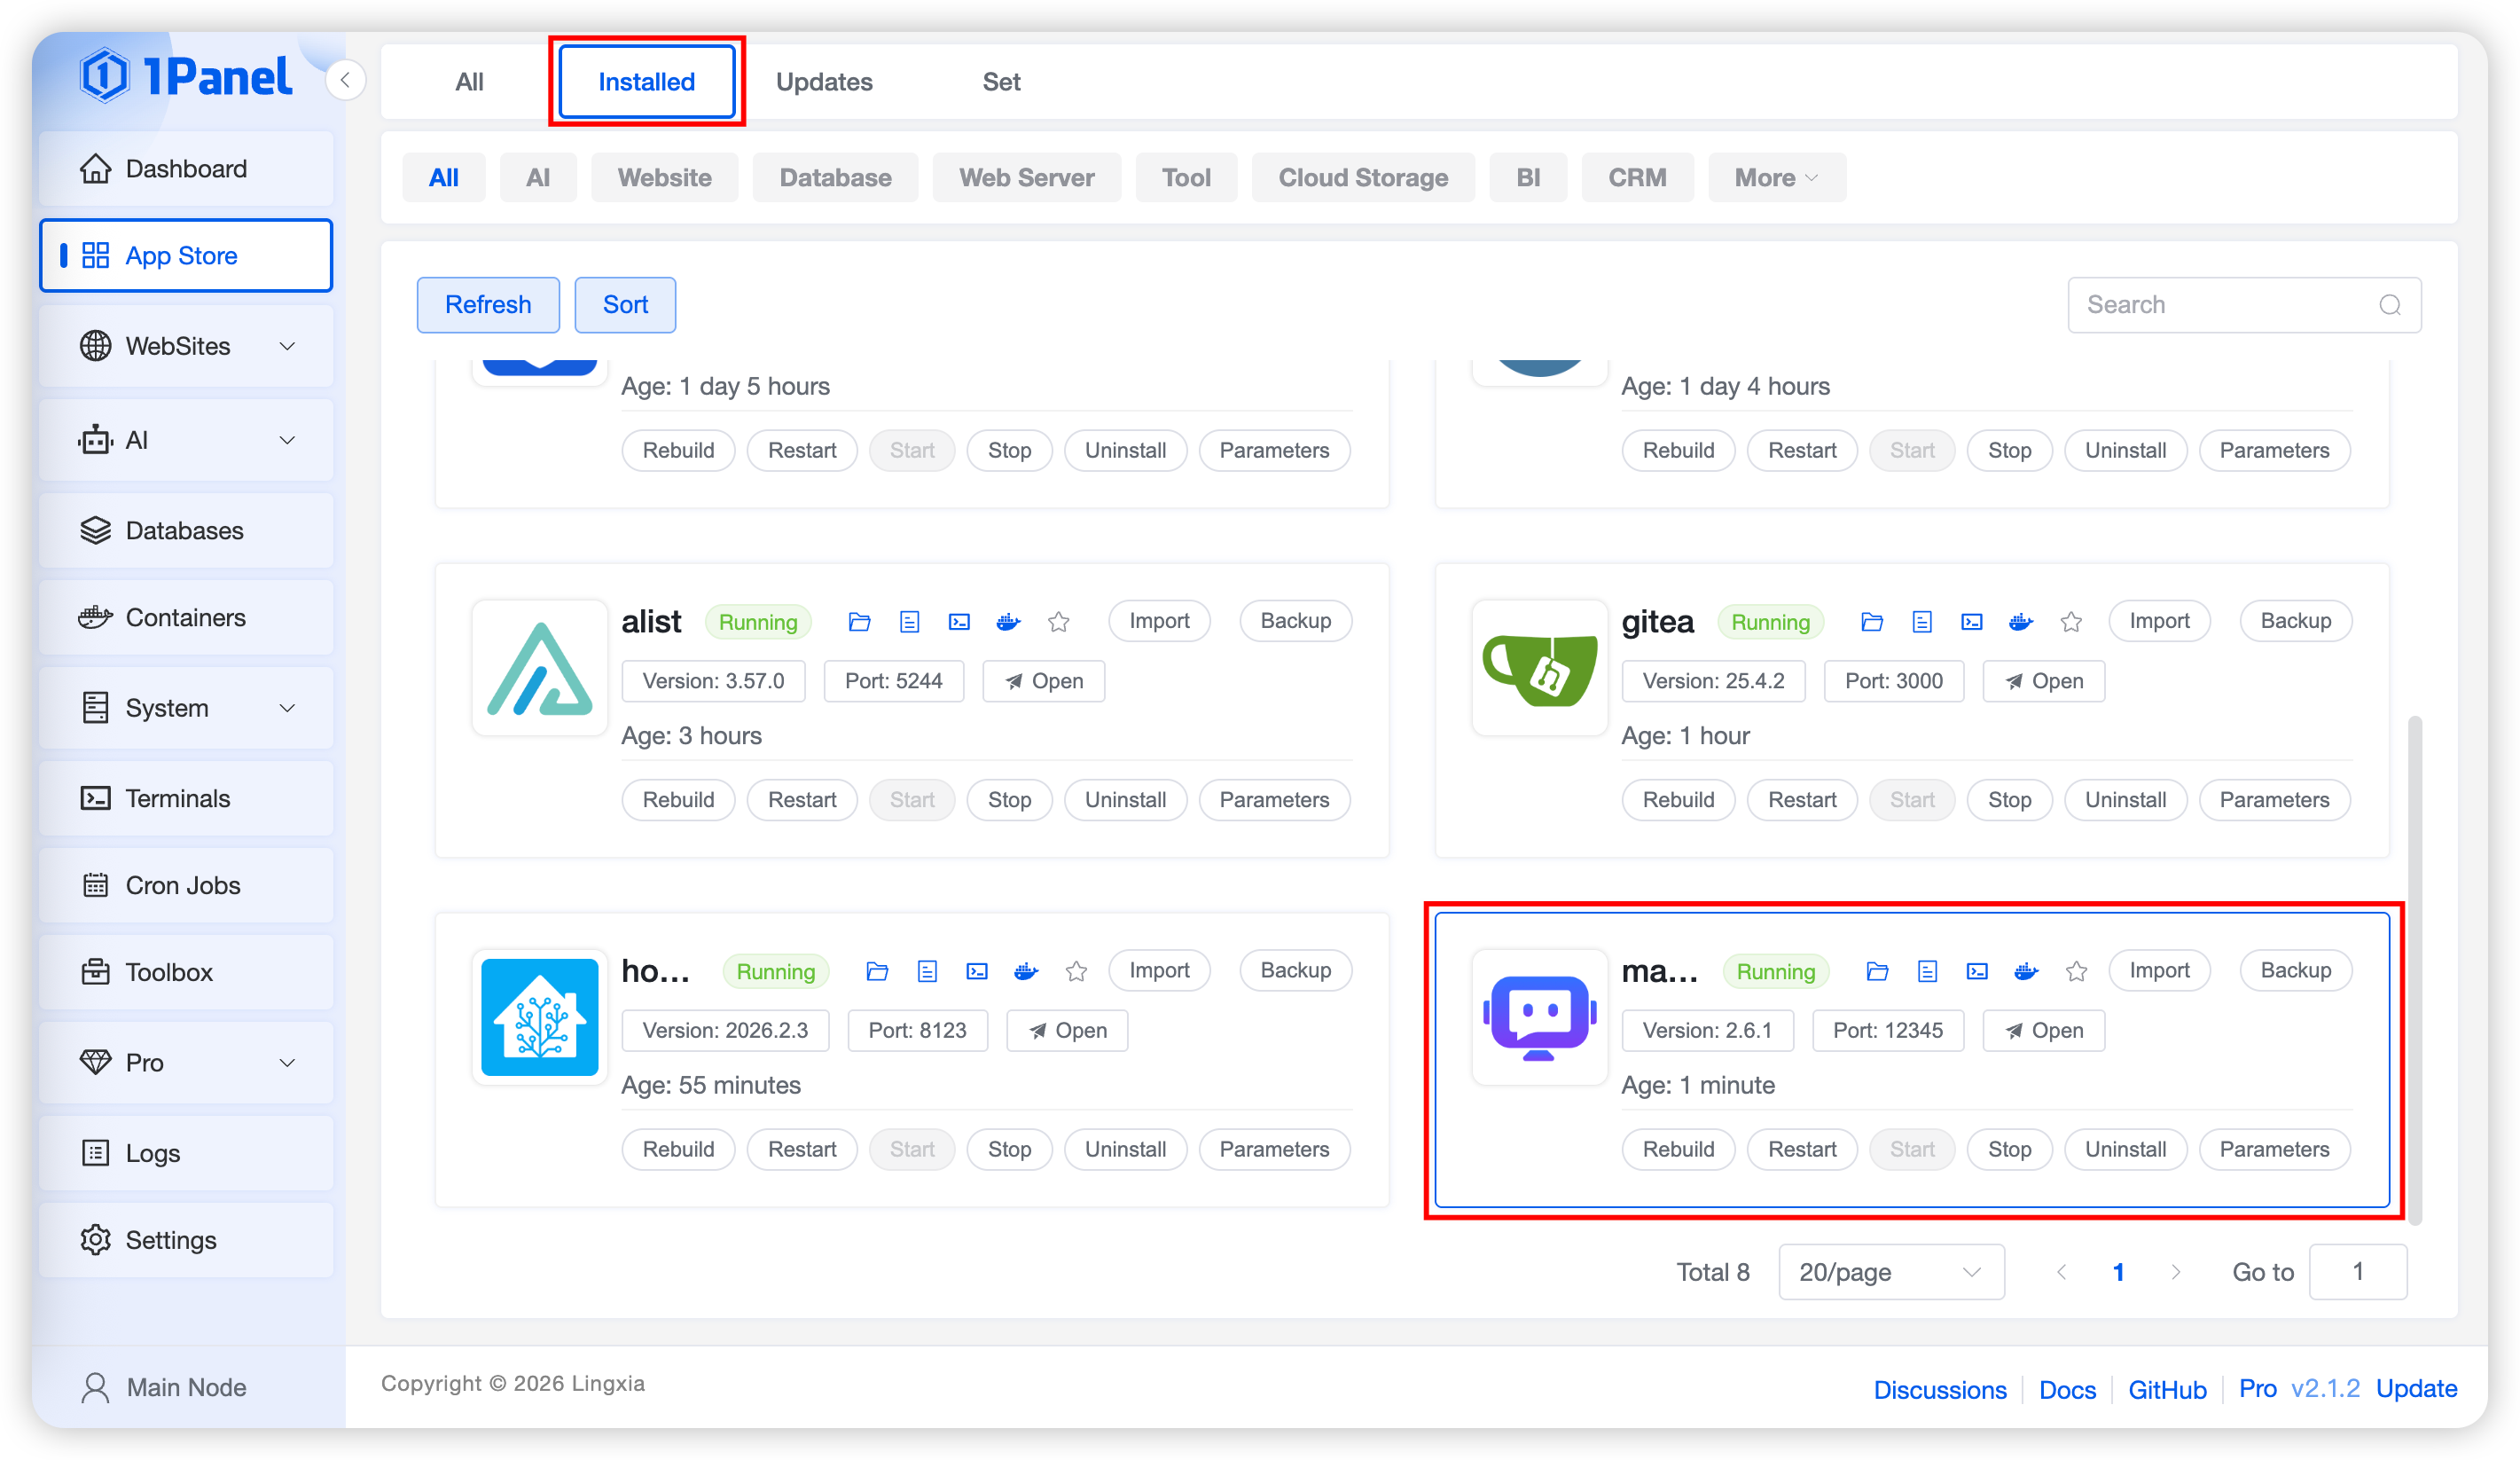Open the folder icon on alist card
Screen dimensions: 2520x1460
point(859,622)
